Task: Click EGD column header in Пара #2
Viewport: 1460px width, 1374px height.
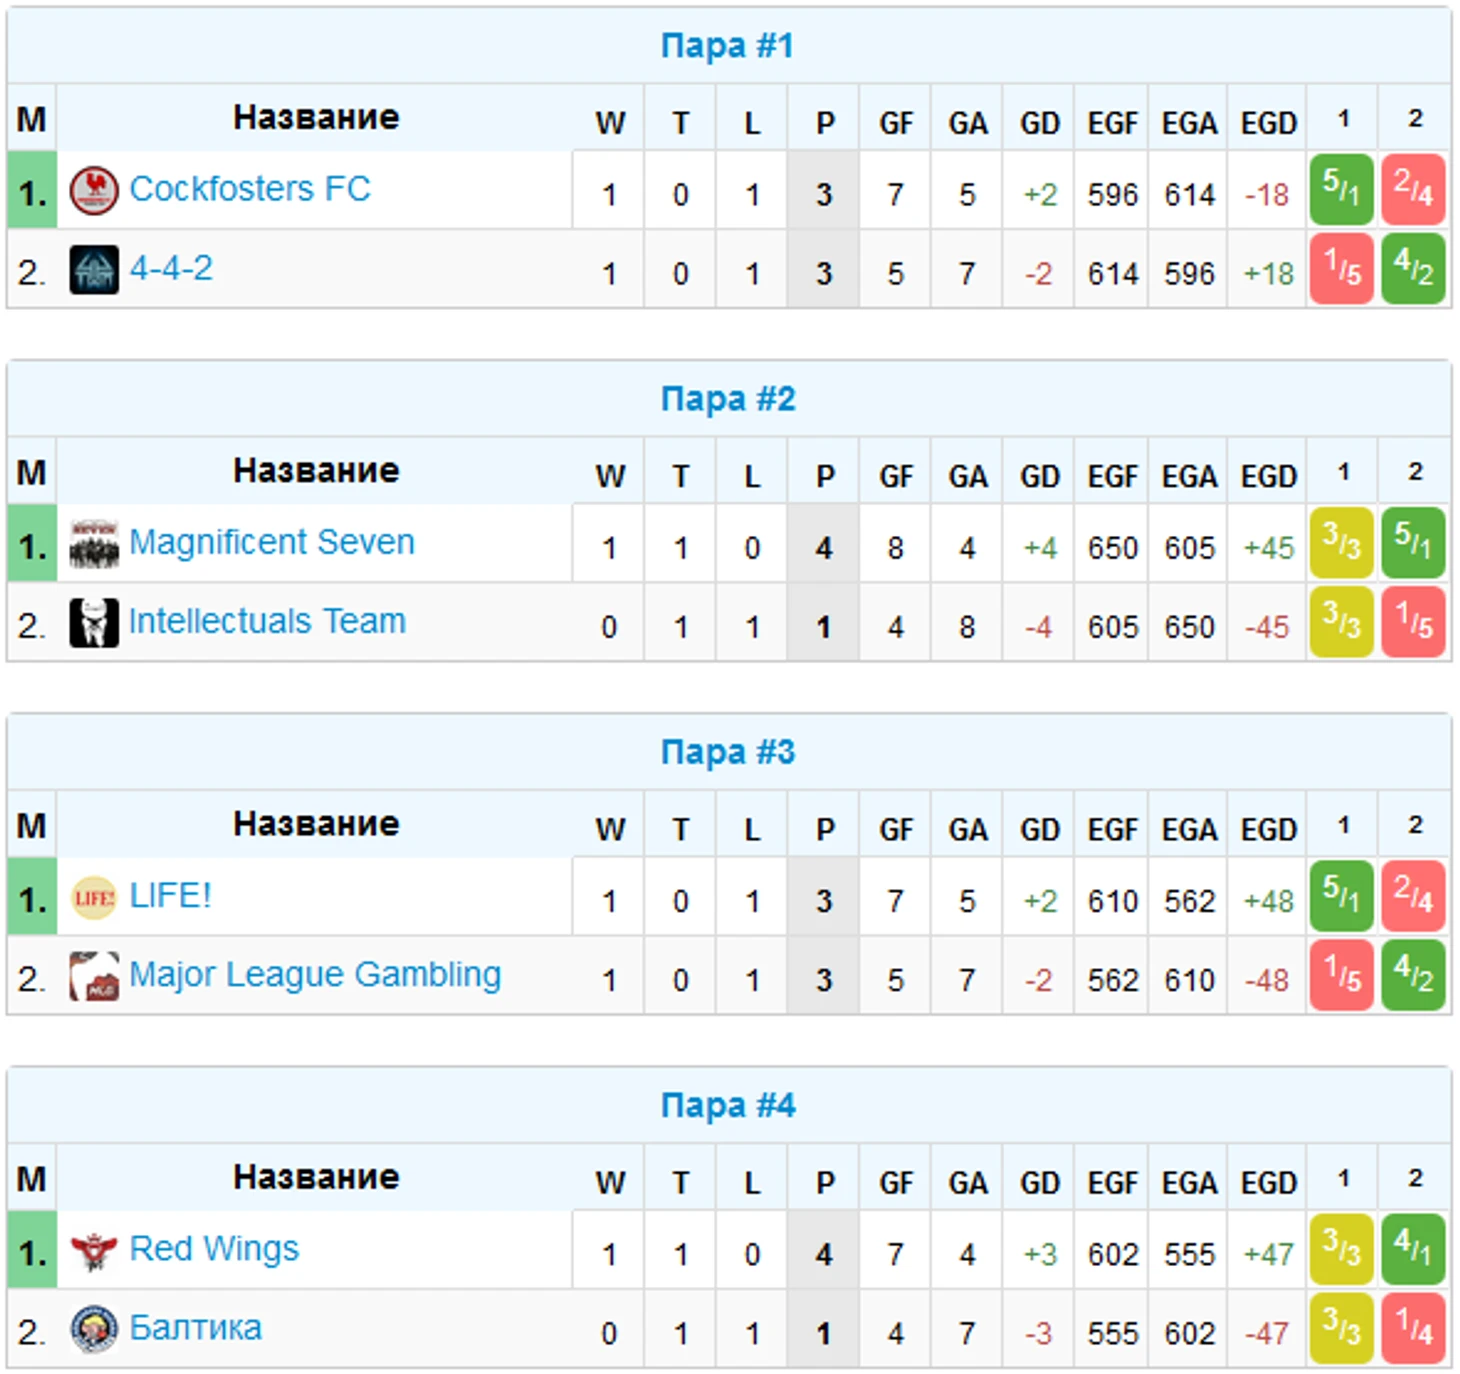Action: 1268,477
